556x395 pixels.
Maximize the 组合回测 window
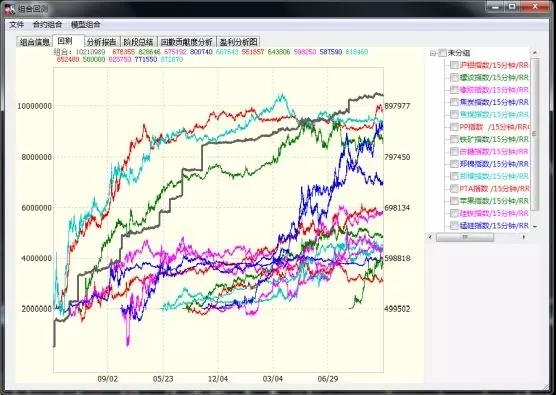(x=512, y=6)
